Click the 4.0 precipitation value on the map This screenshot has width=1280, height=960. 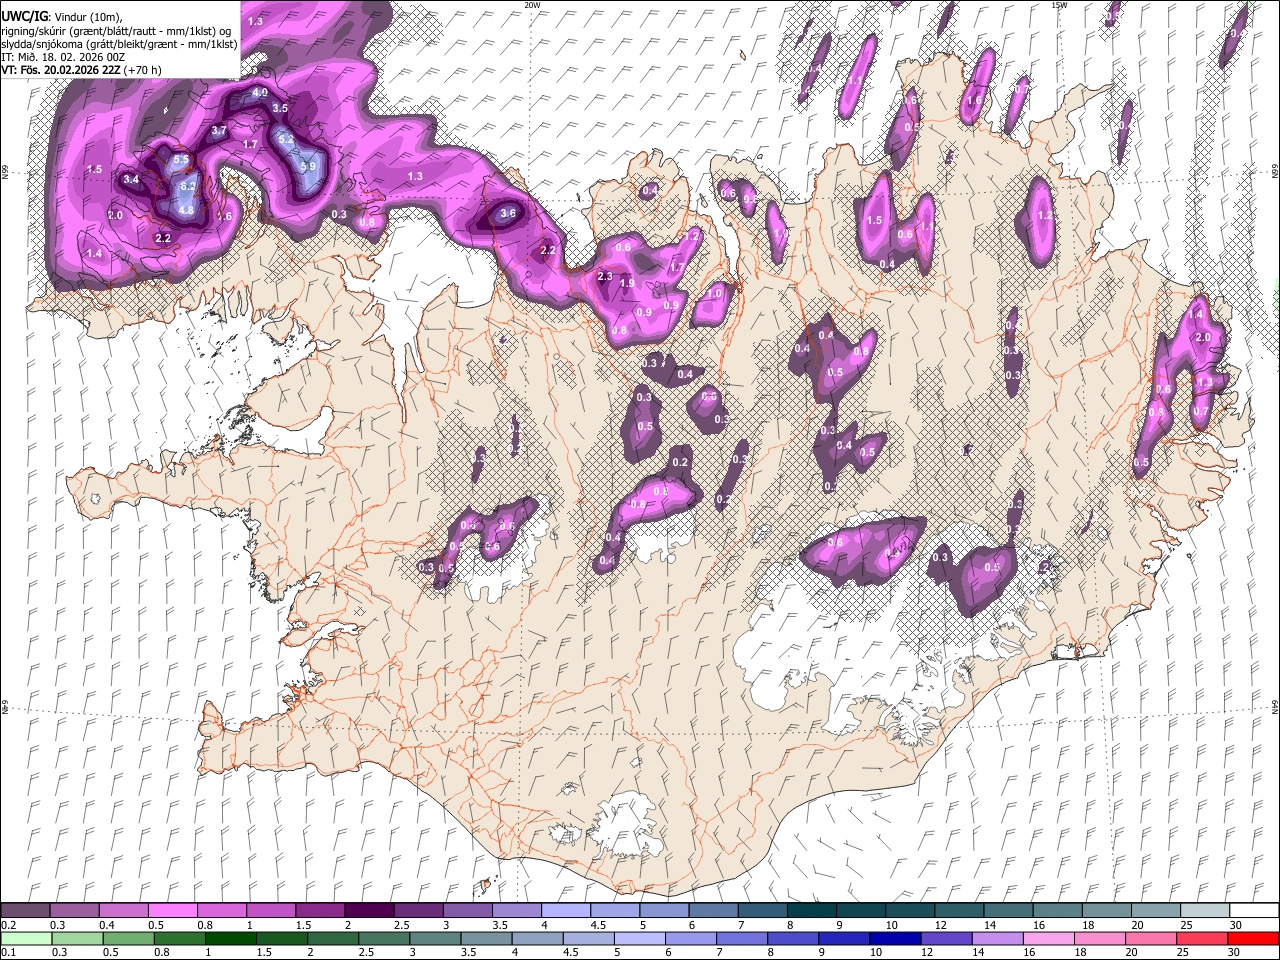coord(260,93)
